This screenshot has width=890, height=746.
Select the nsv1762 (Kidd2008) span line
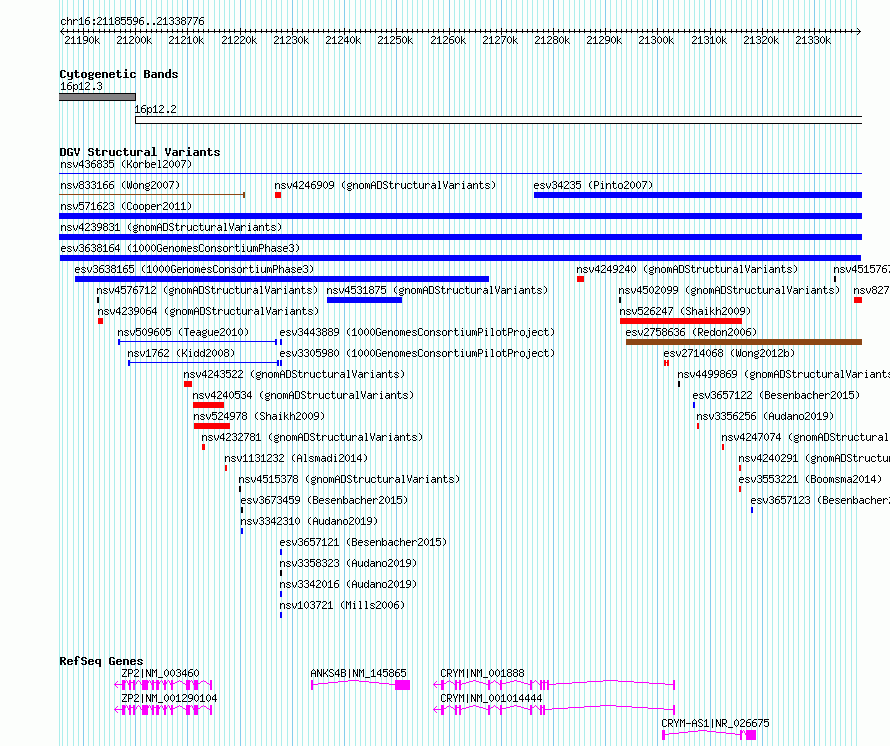coord(204,363)
